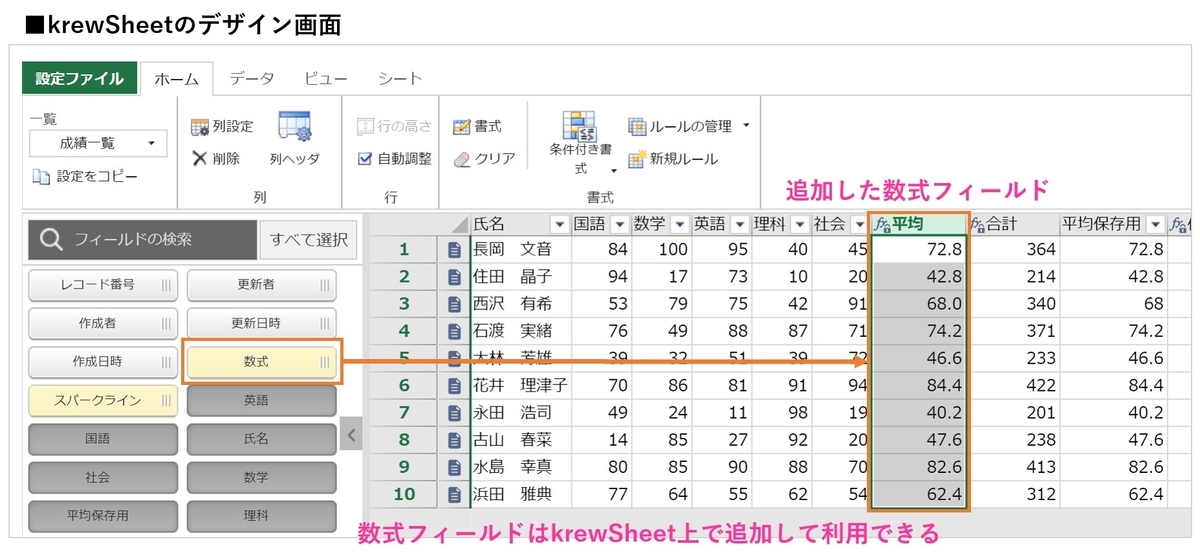
Task: Open the 国語 column filter dropdown
Action: click(619, 224)
